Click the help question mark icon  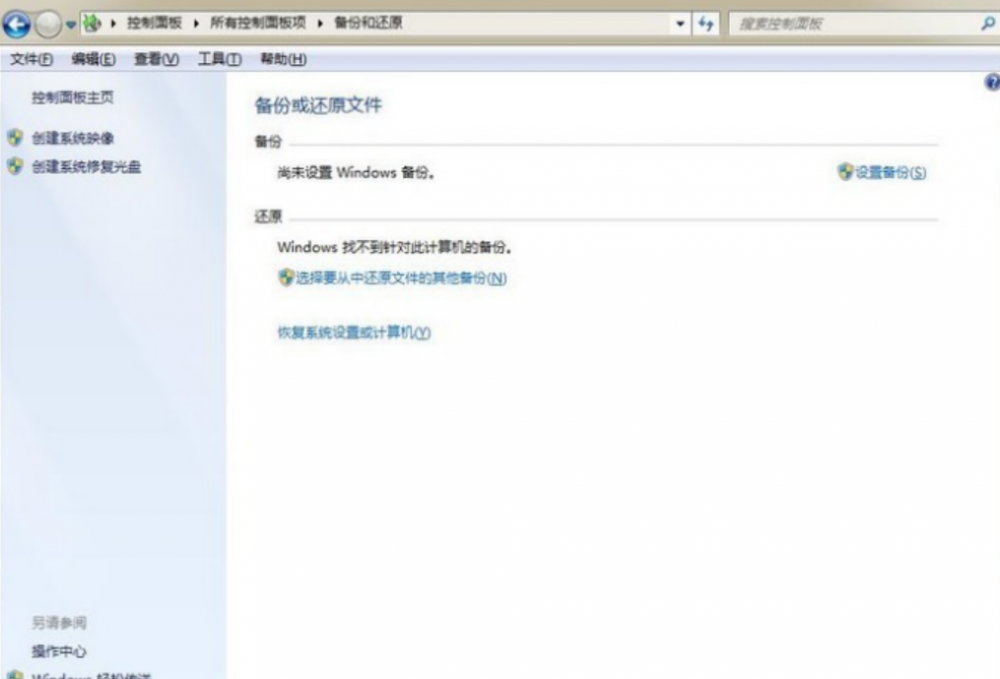[992, 83]
